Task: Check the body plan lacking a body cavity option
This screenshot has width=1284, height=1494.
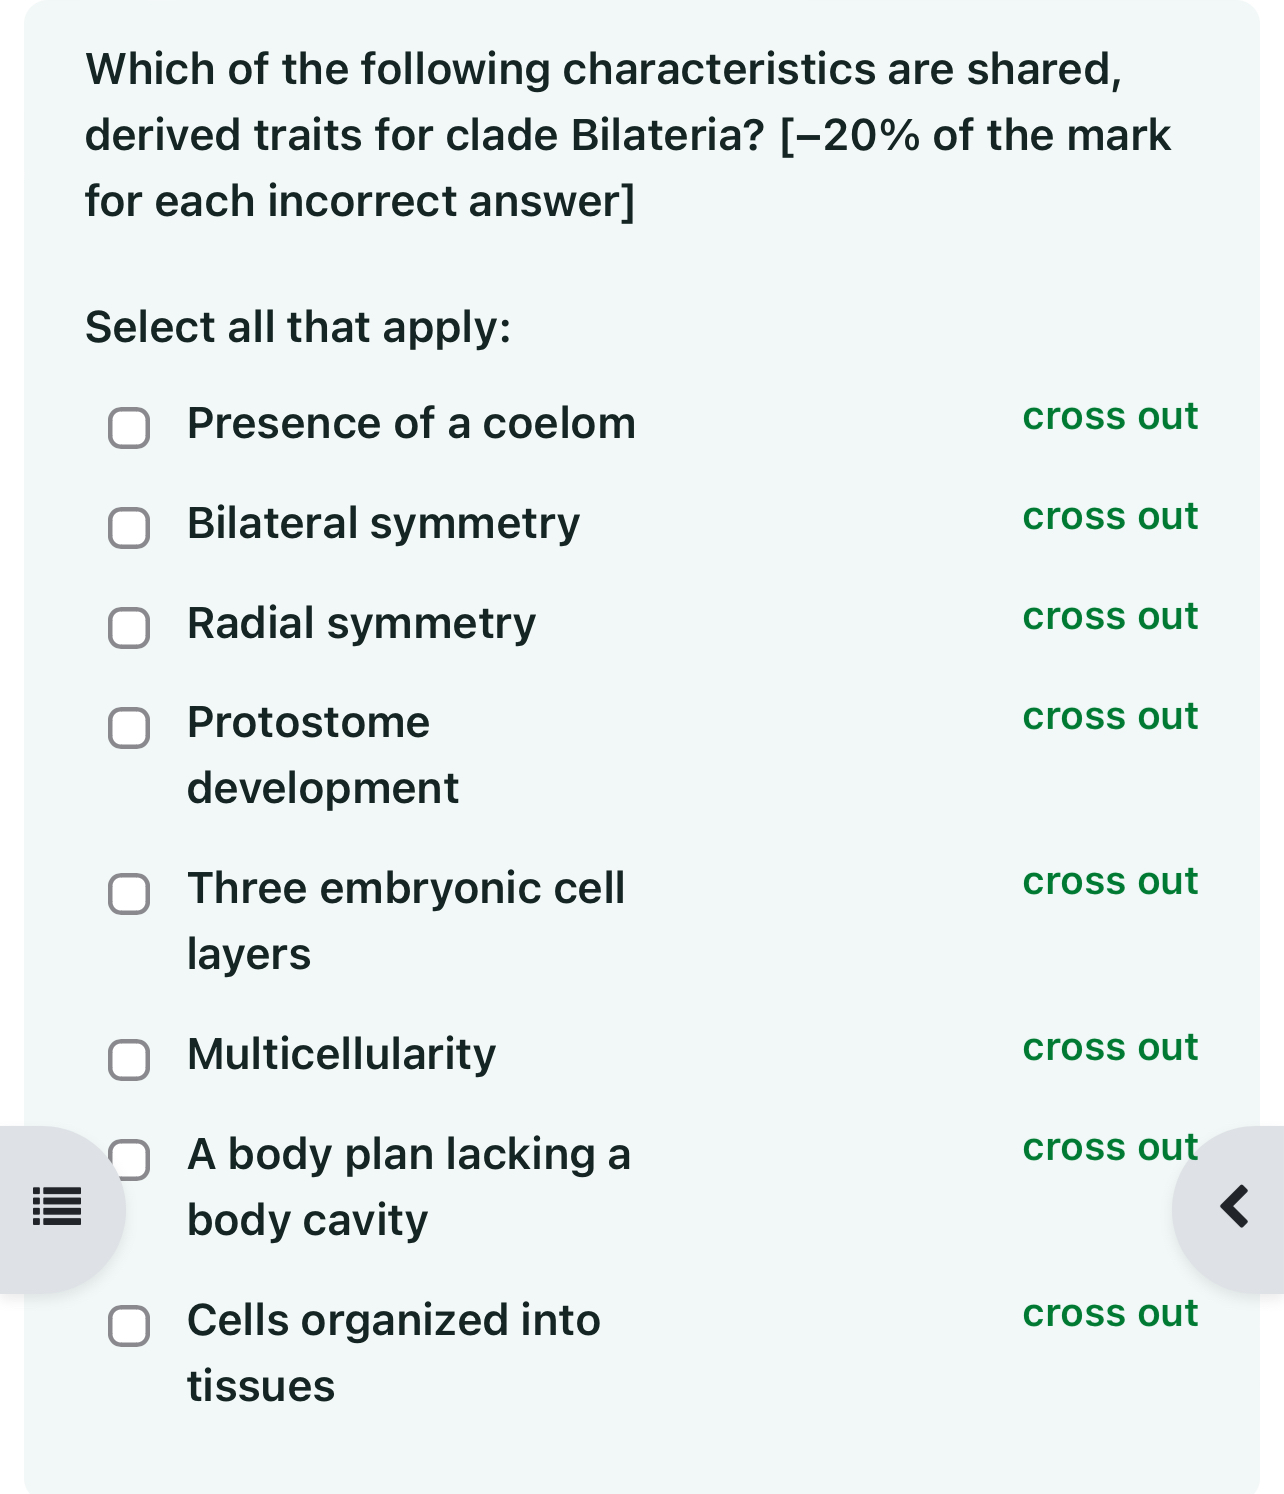Action: tap(128, 1160)
